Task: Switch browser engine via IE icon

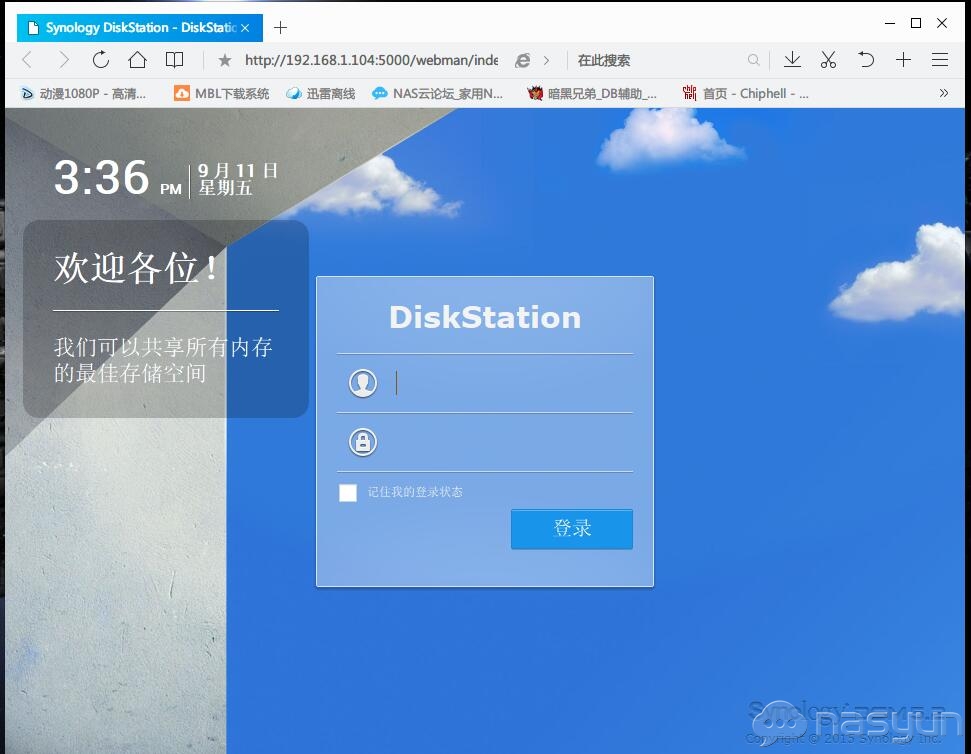Action: (522, 60)
